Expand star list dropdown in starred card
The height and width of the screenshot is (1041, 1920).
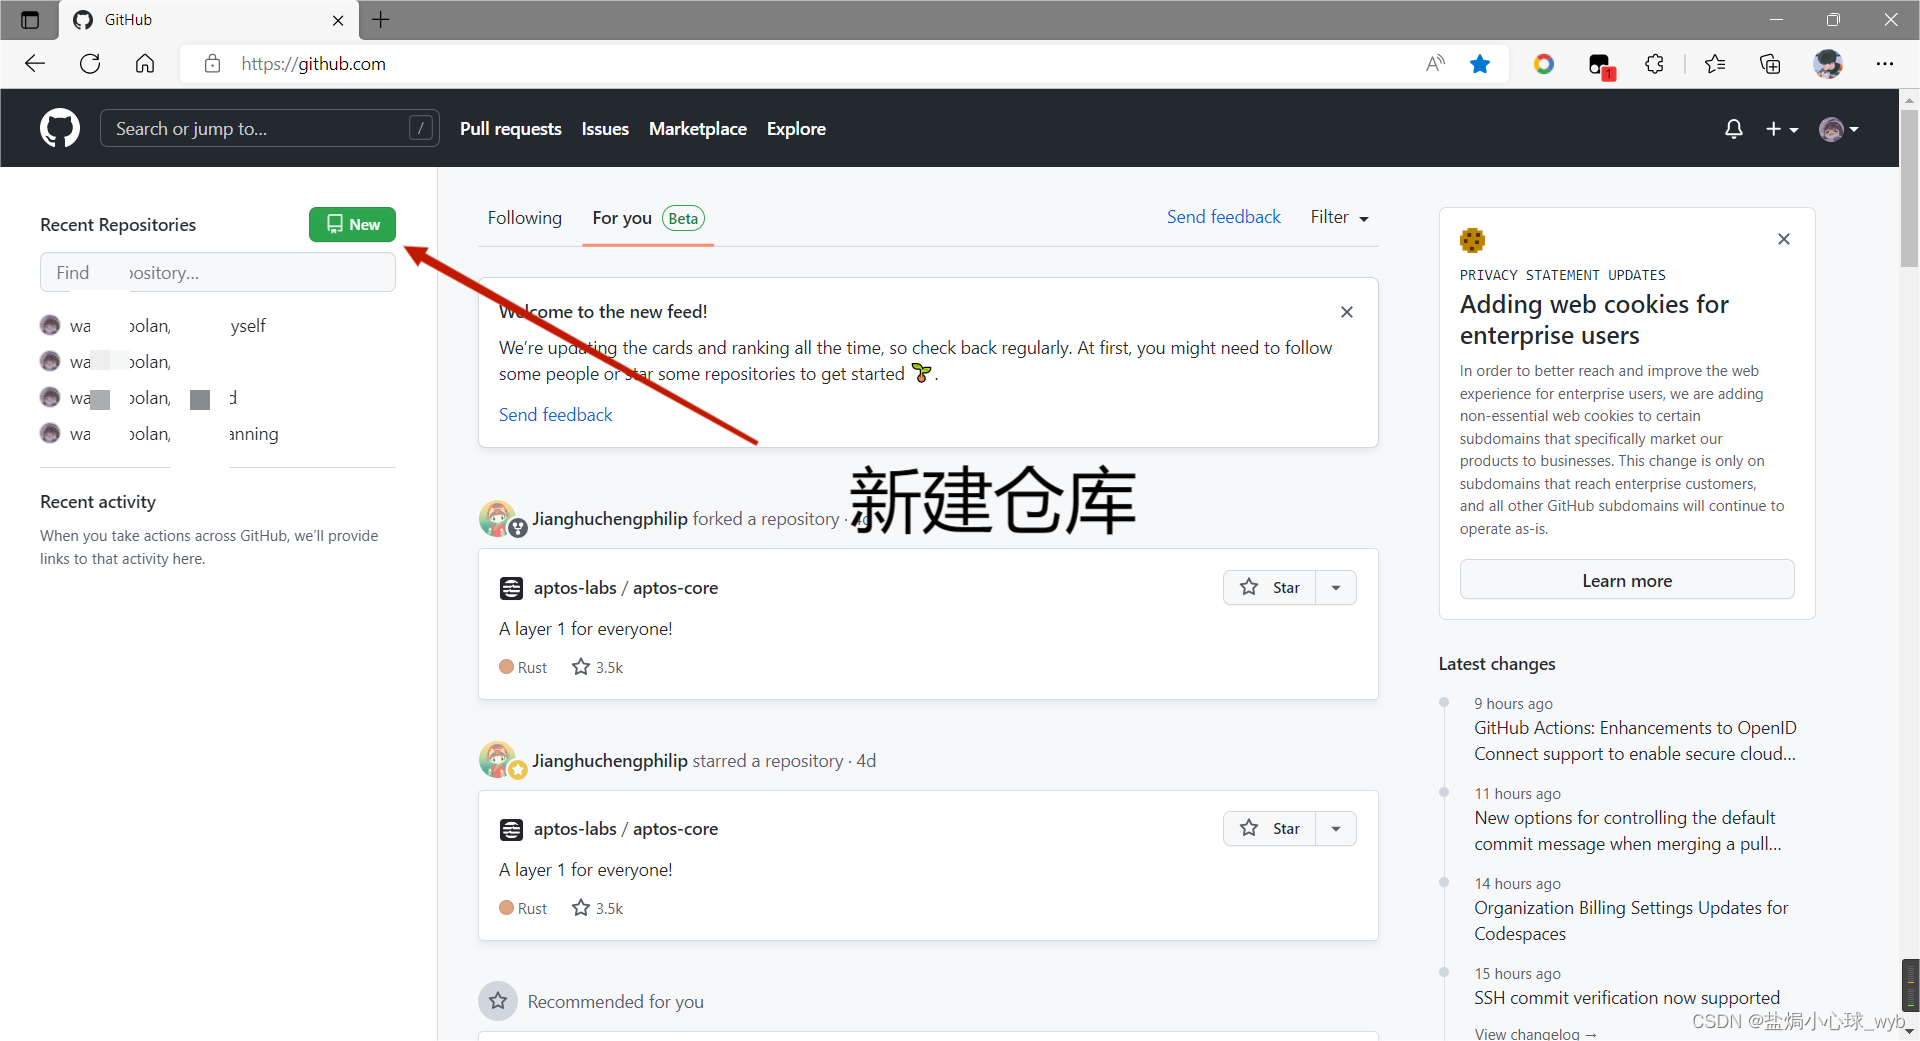pos(1336,828)
